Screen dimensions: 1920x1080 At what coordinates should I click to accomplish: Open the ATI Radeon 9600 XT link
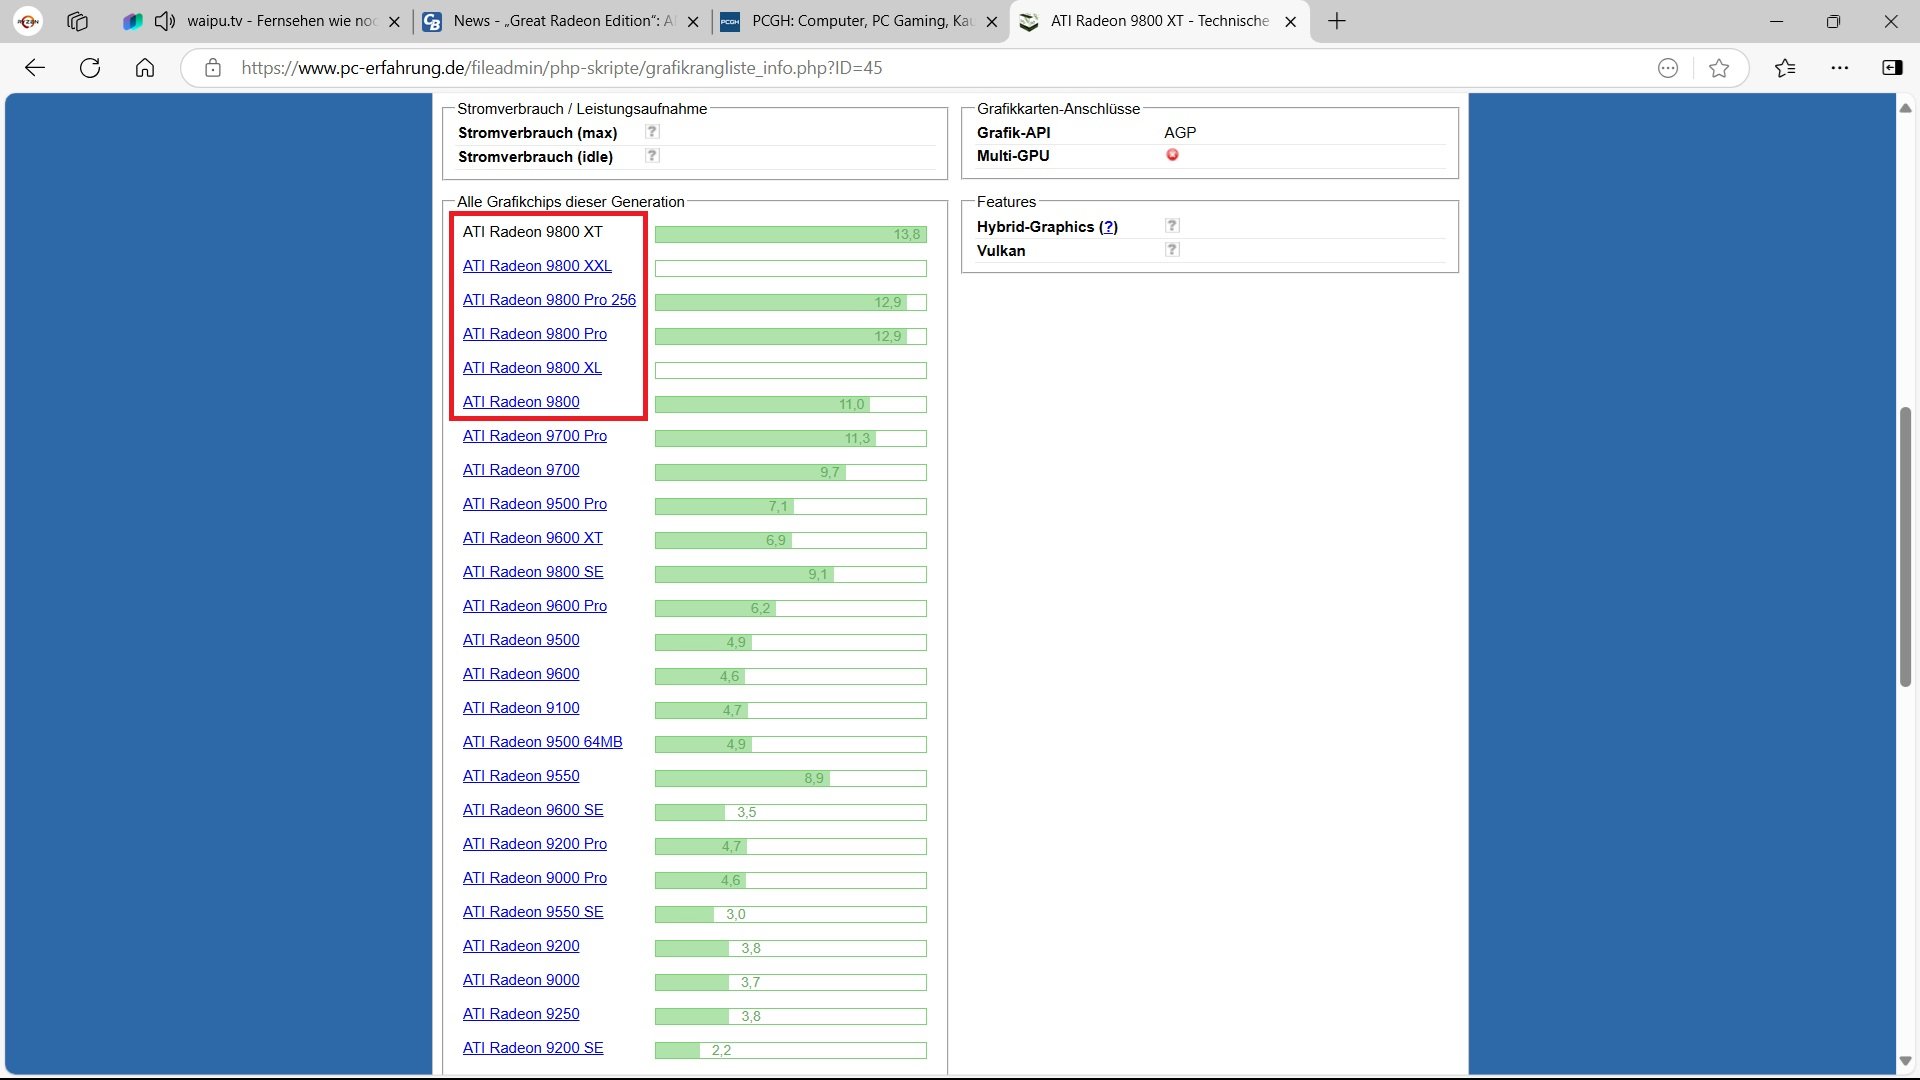click(x=532, y=538)
